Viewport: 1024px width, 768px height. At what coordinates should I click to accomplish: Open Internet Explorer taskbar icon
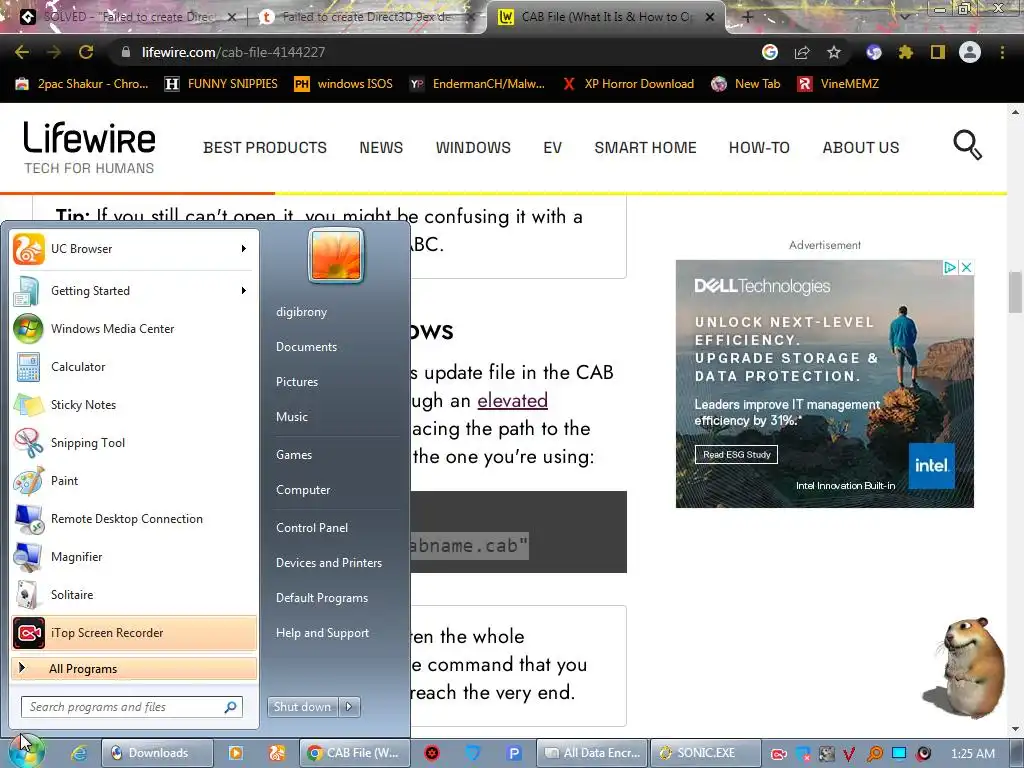coord(79,753)
